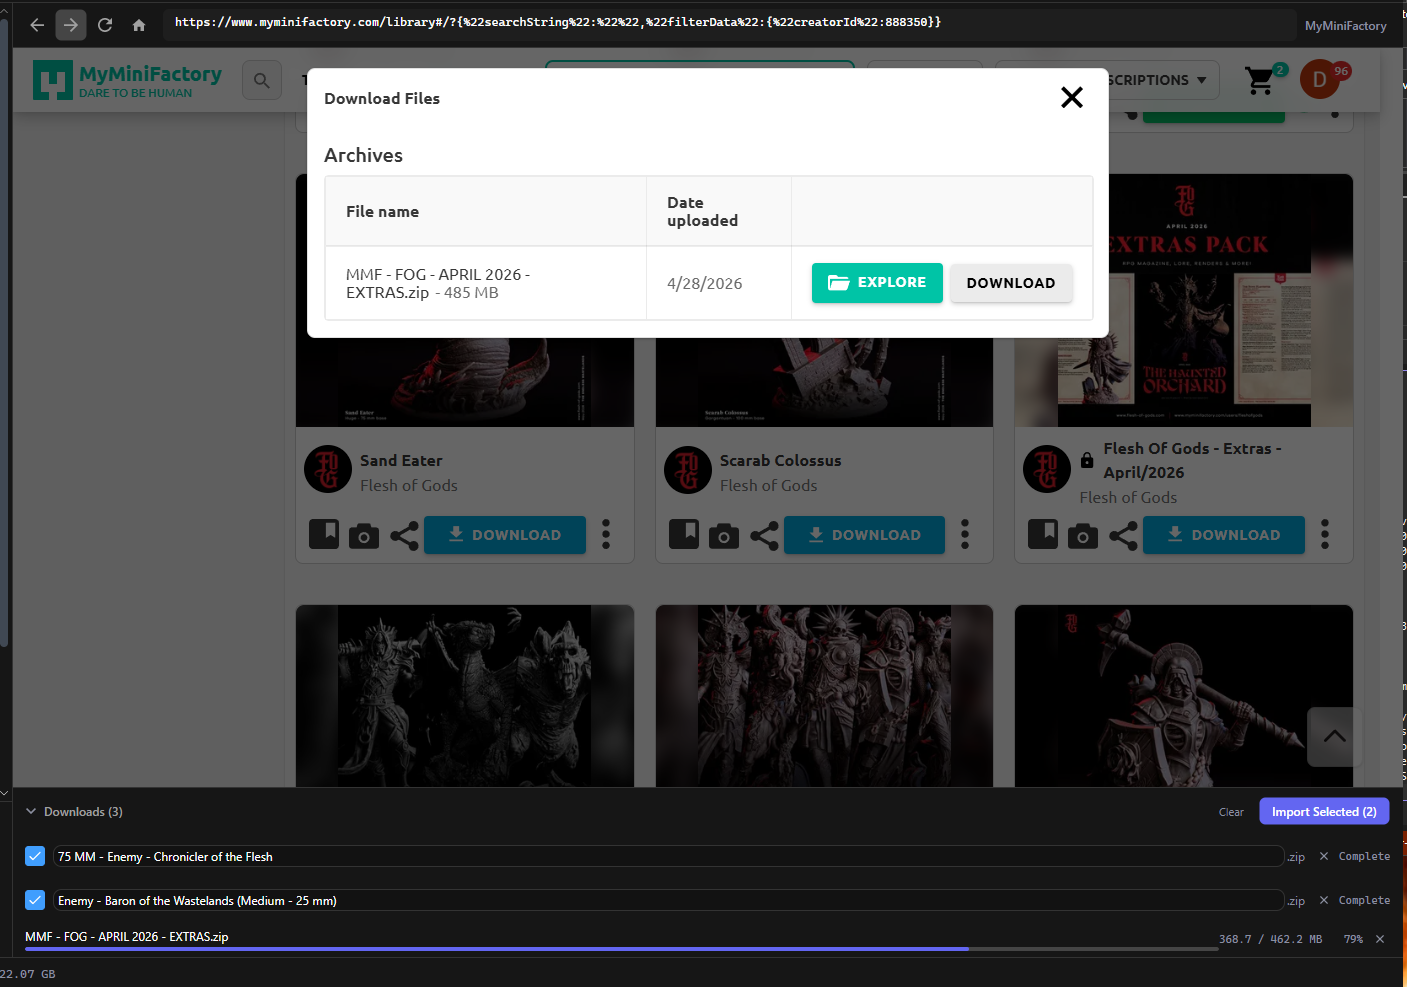Viewport: 1407px width, 987px height.
Task: Open the Extras Pack thumbnail image
Action: pos(1184,300)
